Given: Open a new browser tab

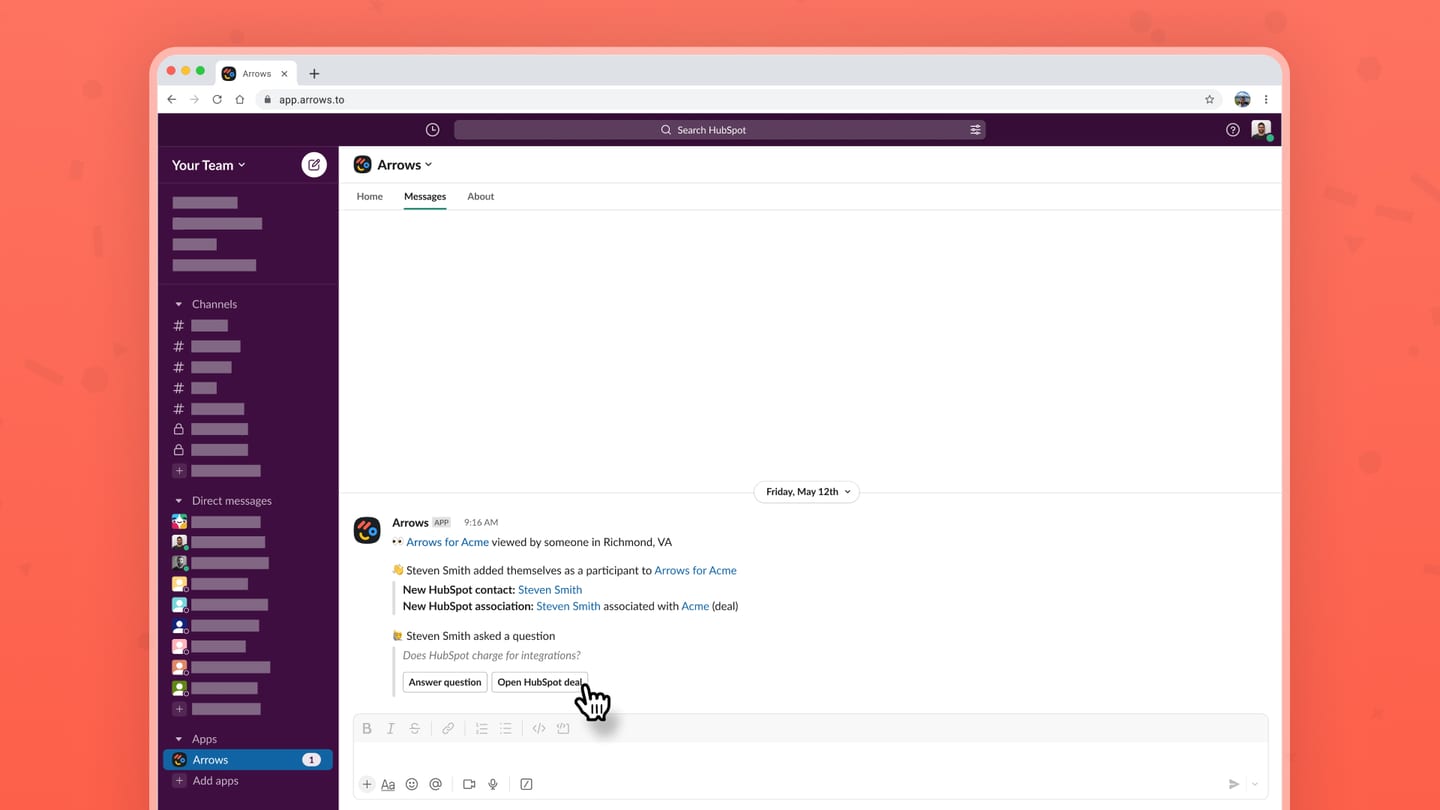Looking at the screenshot, I should tap(314, 74).
